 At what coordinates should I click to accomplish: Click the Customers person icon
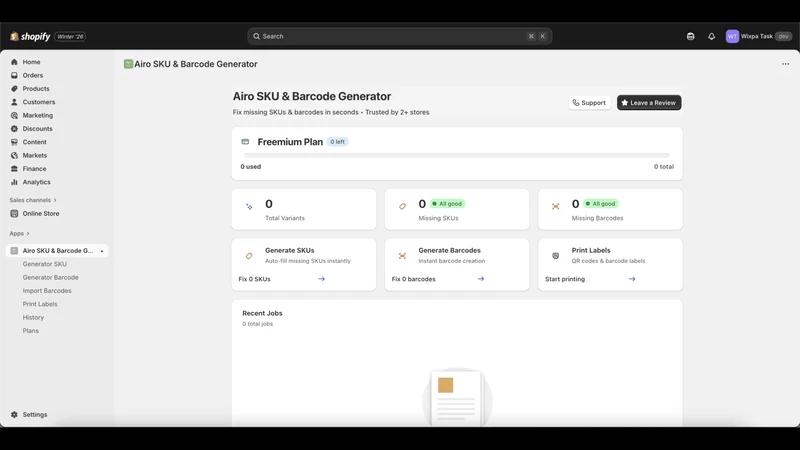point(14,102)
